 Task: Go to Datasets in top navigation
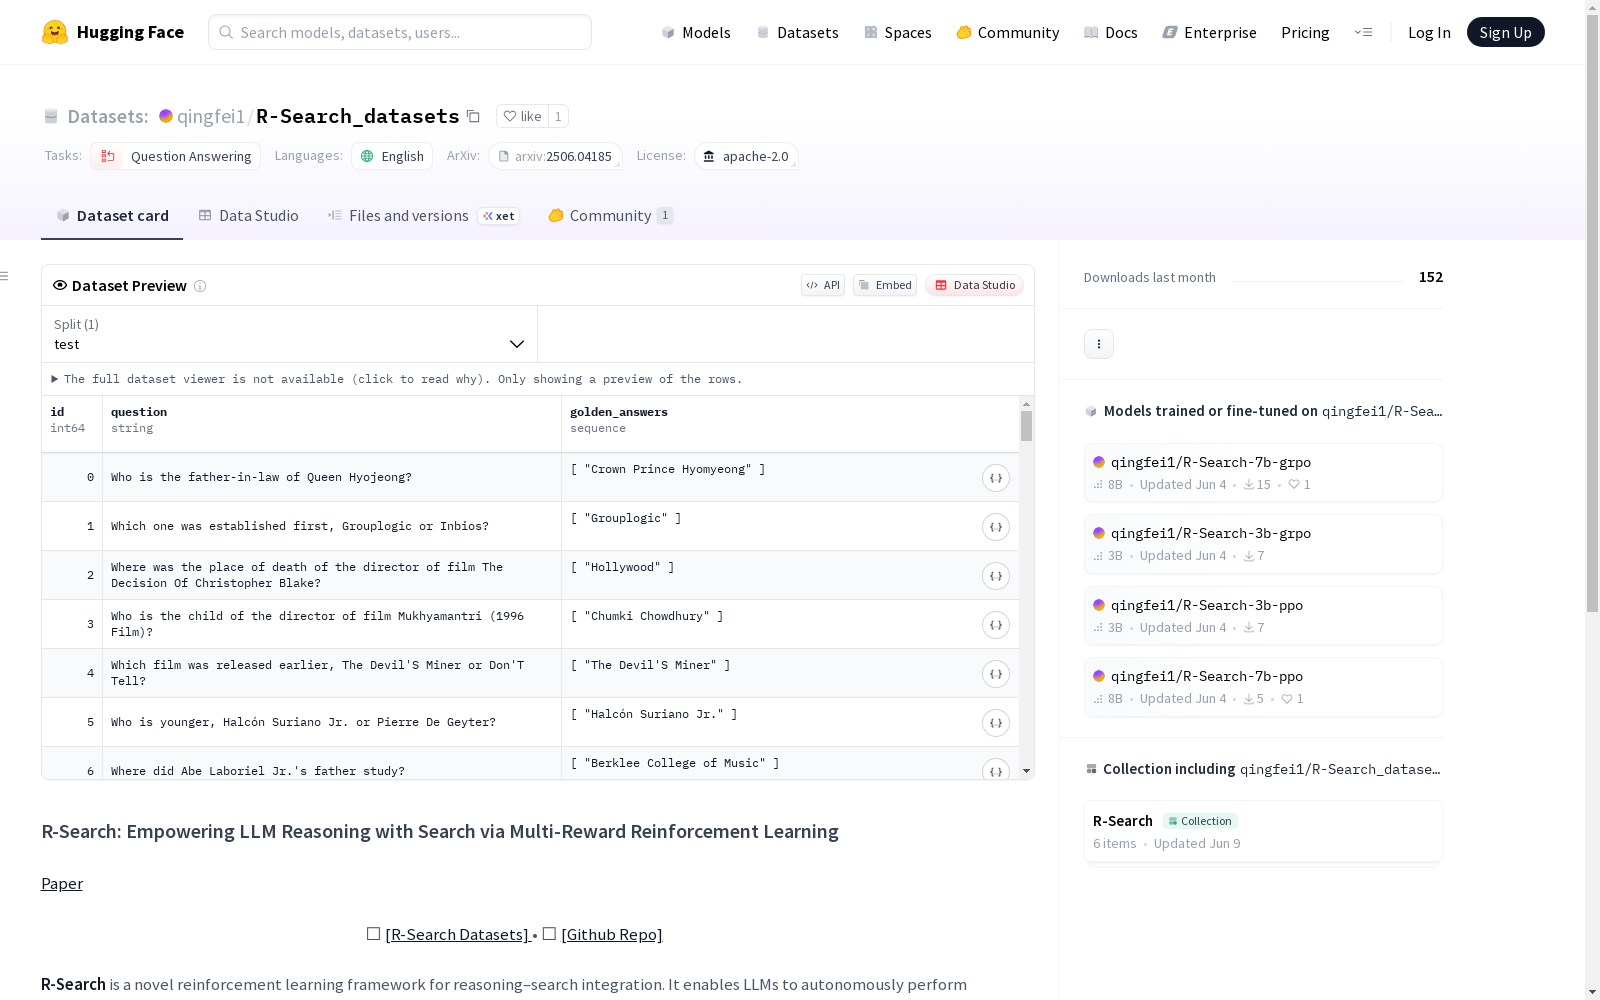click(797, 32)
